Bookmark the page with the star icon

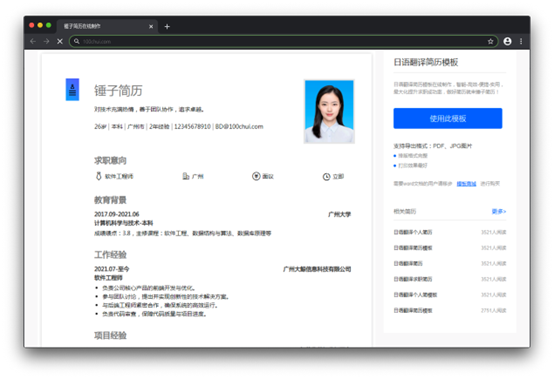pos(490,41)
